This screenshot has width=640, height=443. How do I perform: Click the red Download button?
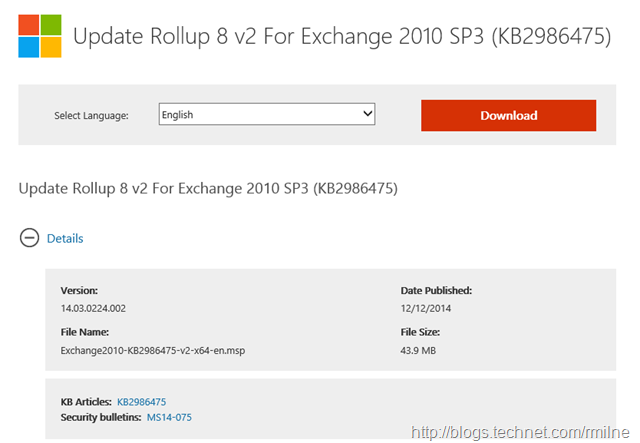pyautogui.click(x=509, y=116)
